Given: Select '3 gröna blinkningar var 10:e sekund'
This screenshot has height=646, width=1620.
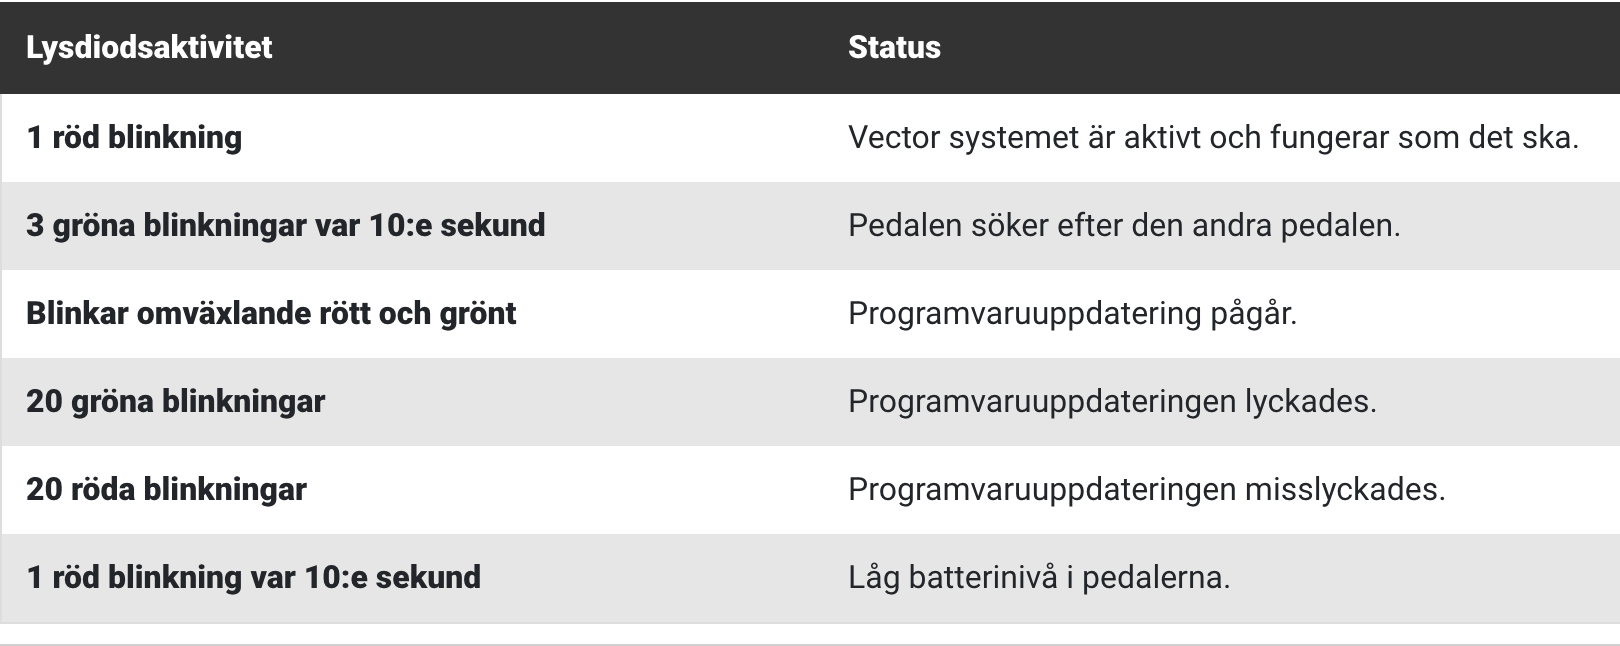Looking at the screenshot, I should [x=285, y=225].
